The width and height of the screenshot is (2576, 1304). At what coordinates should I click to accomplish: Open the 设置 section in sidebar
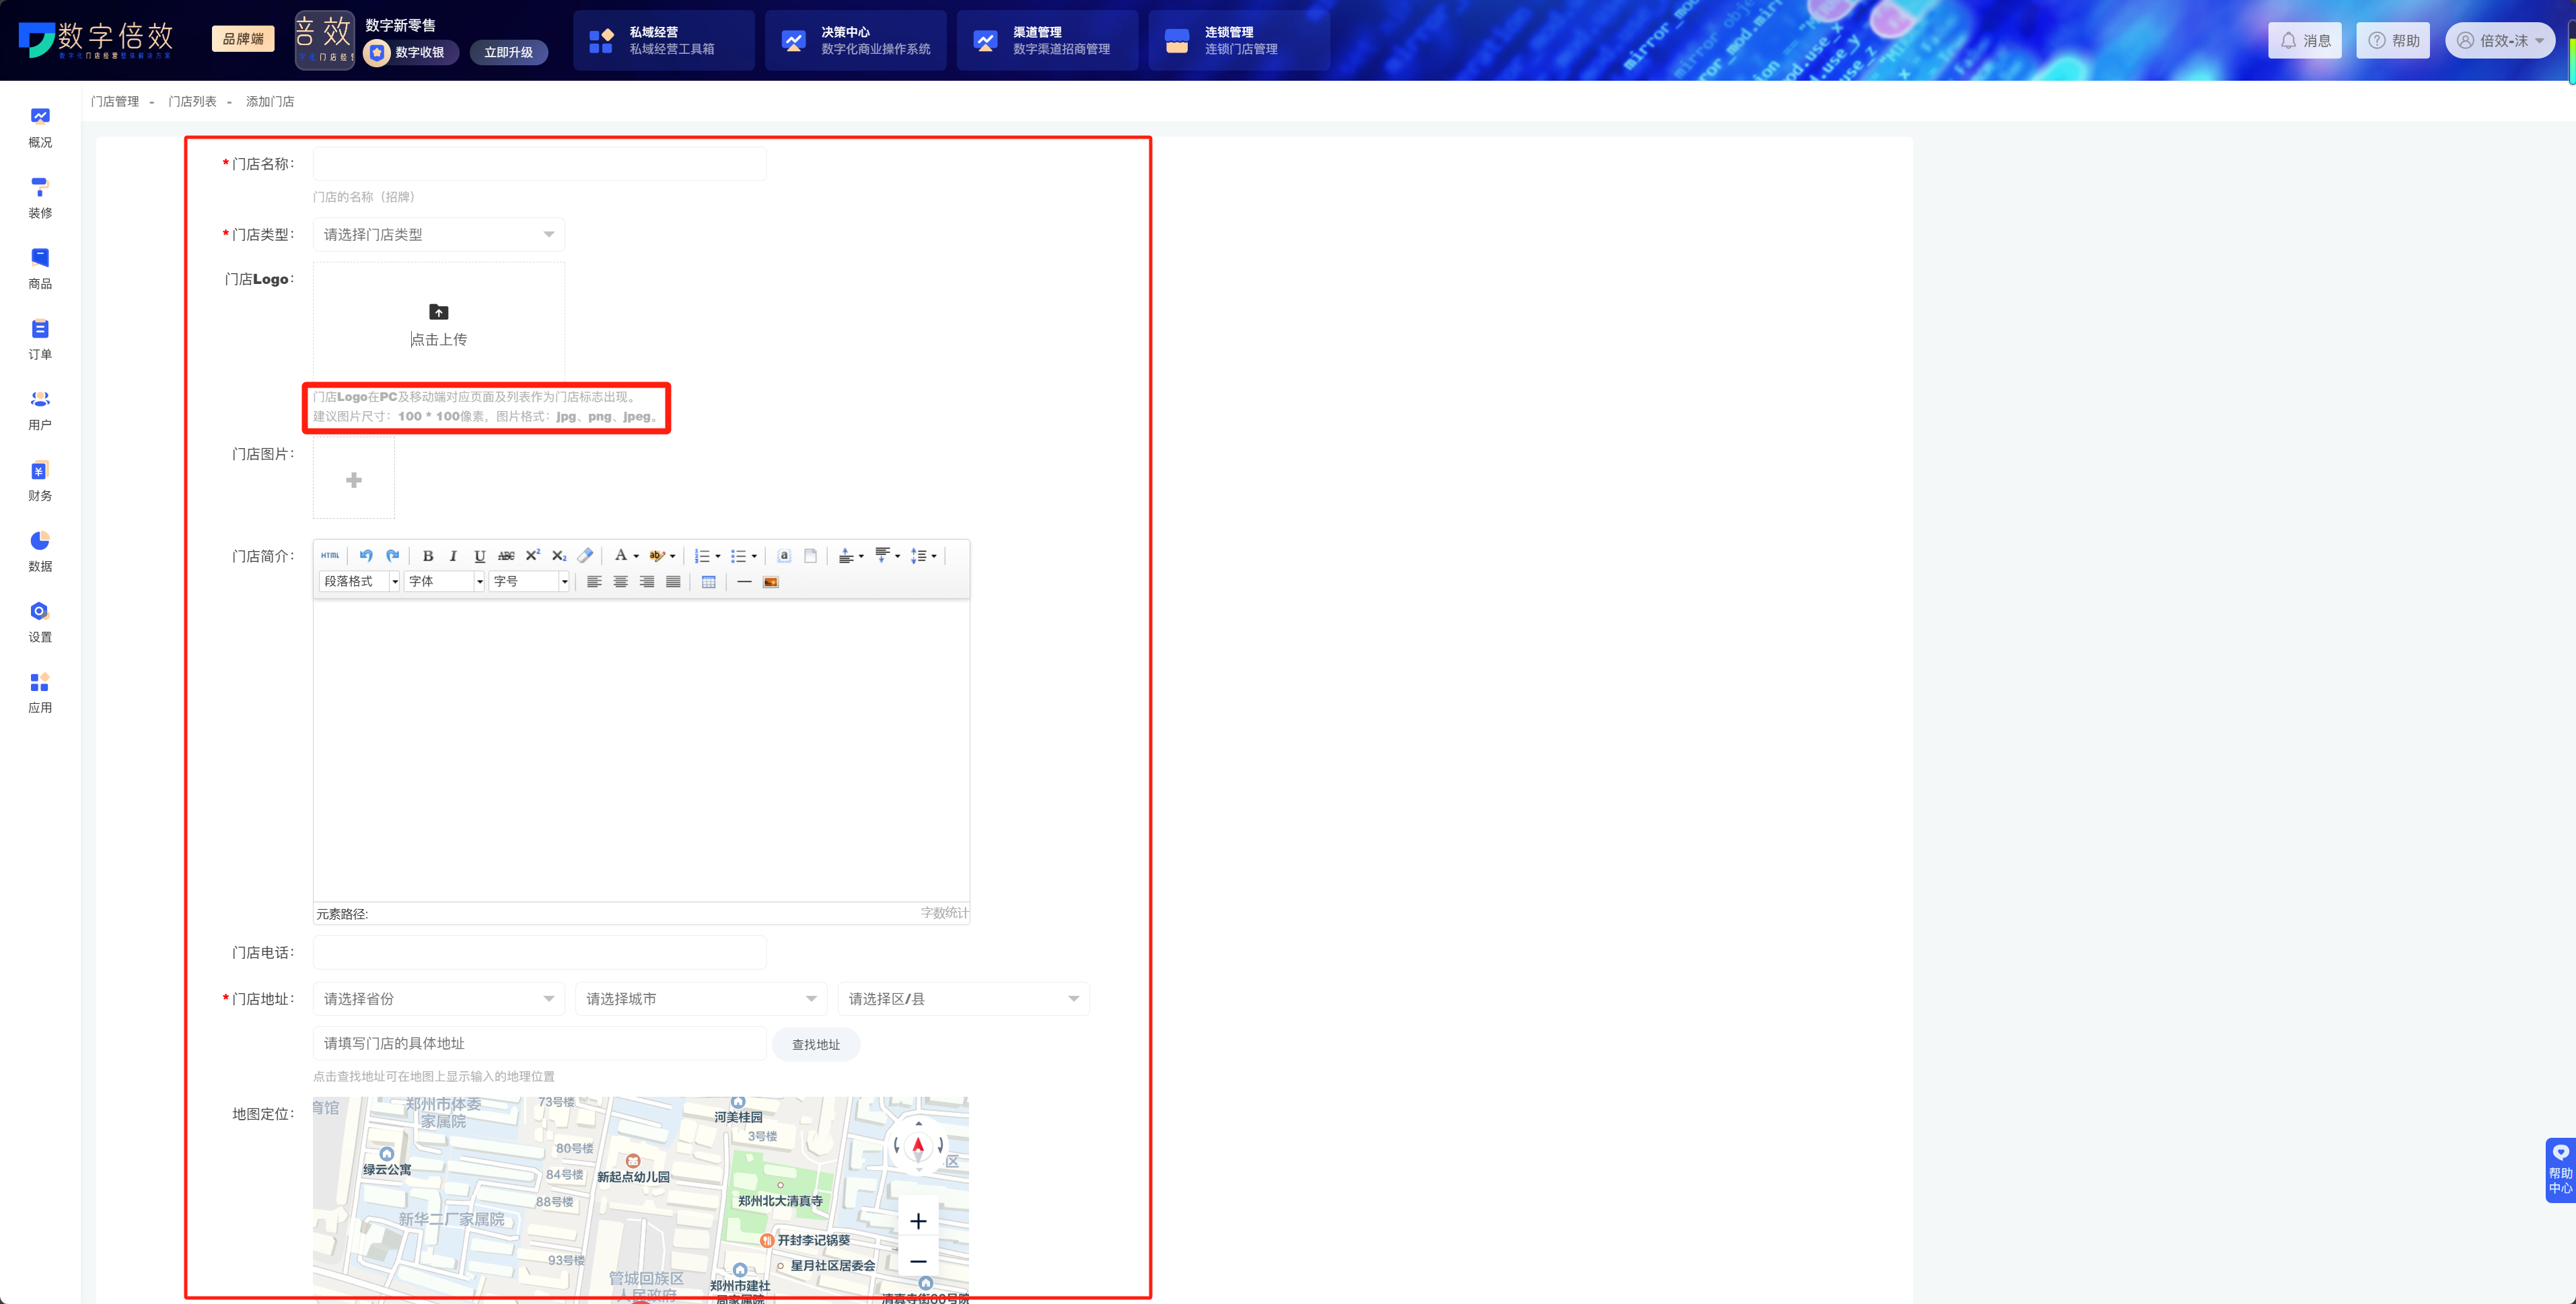point(40,622)
